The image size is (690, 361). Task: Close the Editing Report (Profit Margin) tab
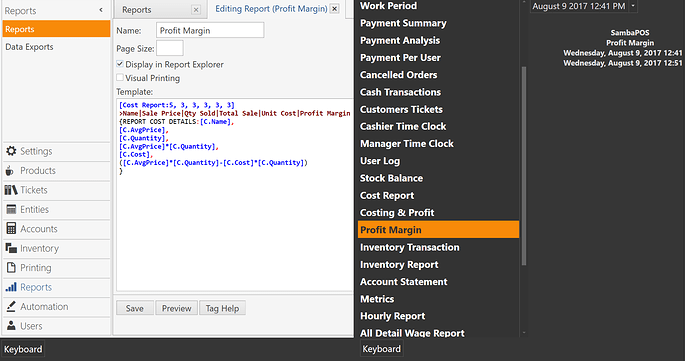[x=335, y=9]
